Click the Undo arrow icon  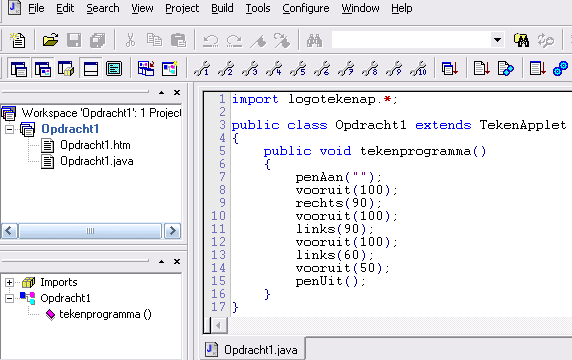210,40
